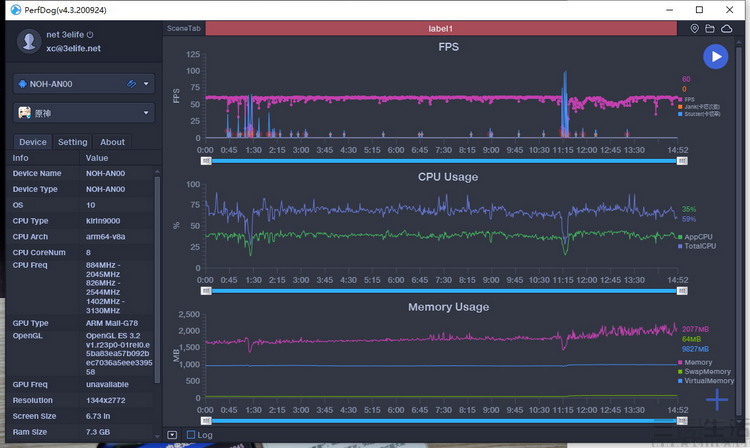Click scroll-down arrow of device info list
Viewport: 750px width, 448px height.
pyautogui.click(x=157, y=436)
